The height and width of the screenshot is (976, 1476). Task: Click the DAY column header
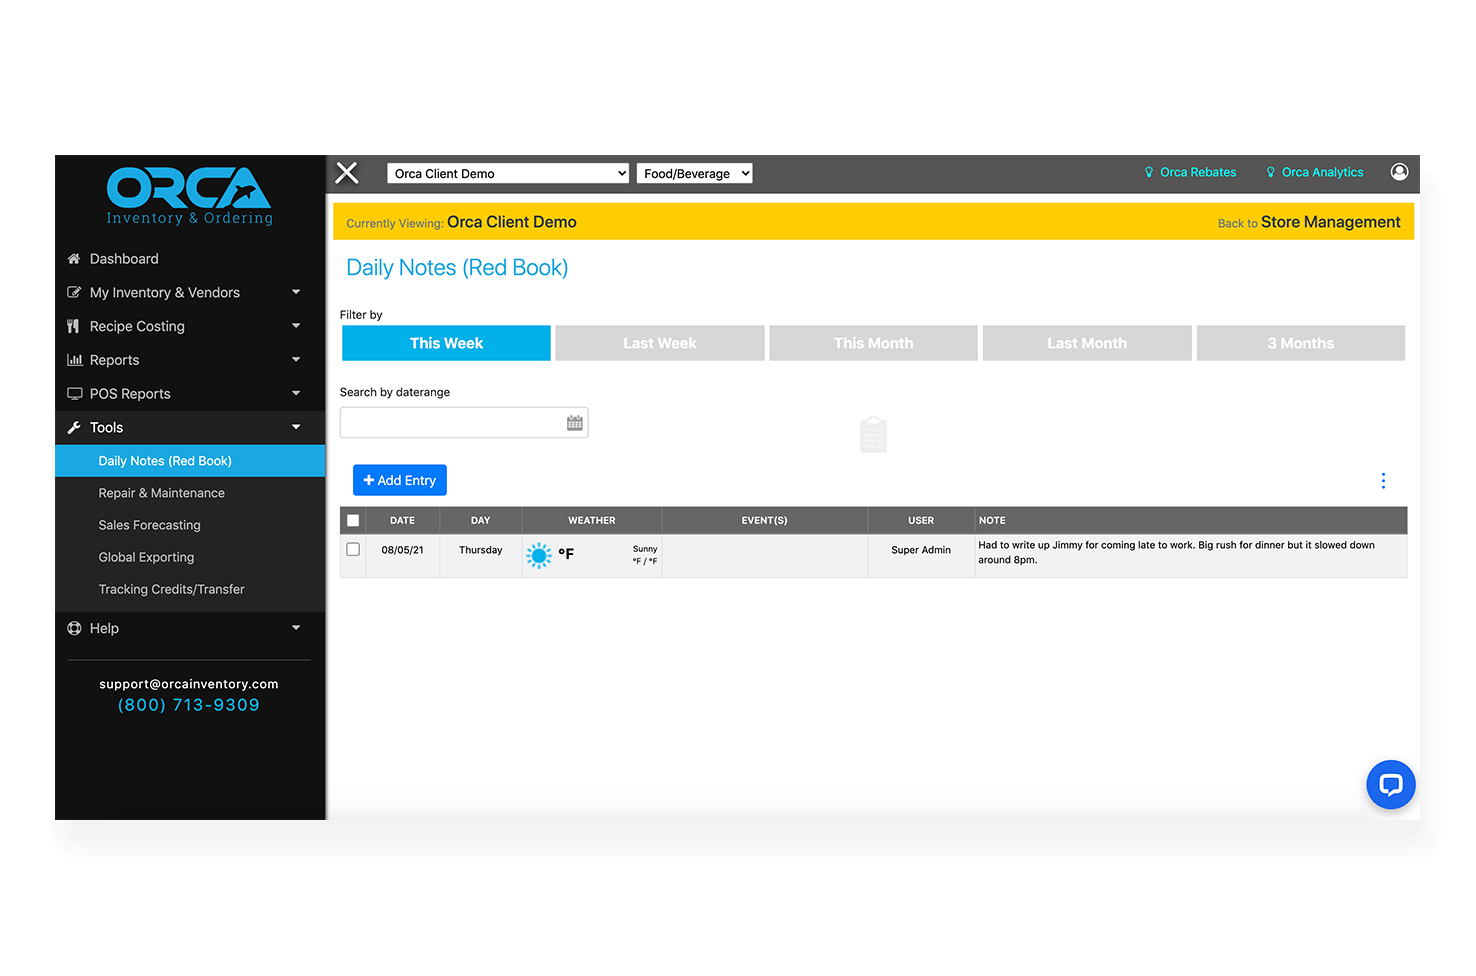coord(481,520)
